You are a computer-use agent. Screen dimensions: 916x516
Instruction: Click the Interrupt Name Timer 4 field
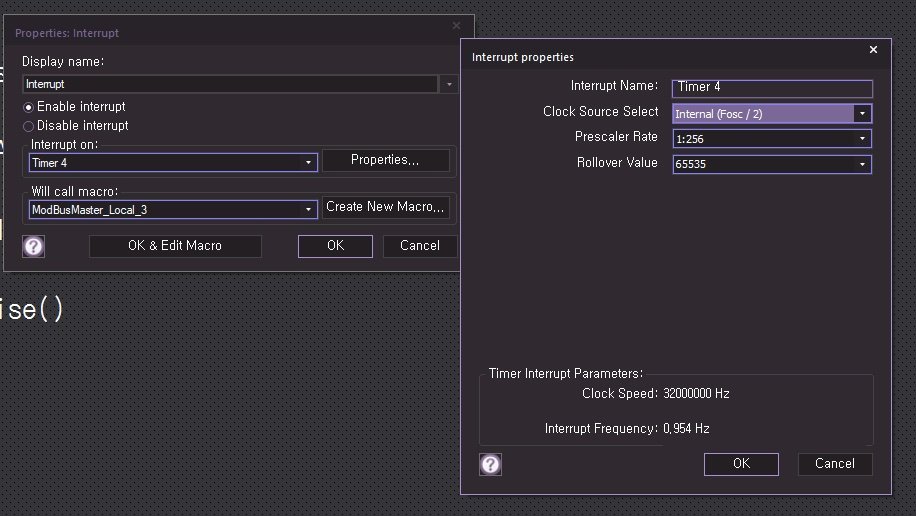[772, 88]
